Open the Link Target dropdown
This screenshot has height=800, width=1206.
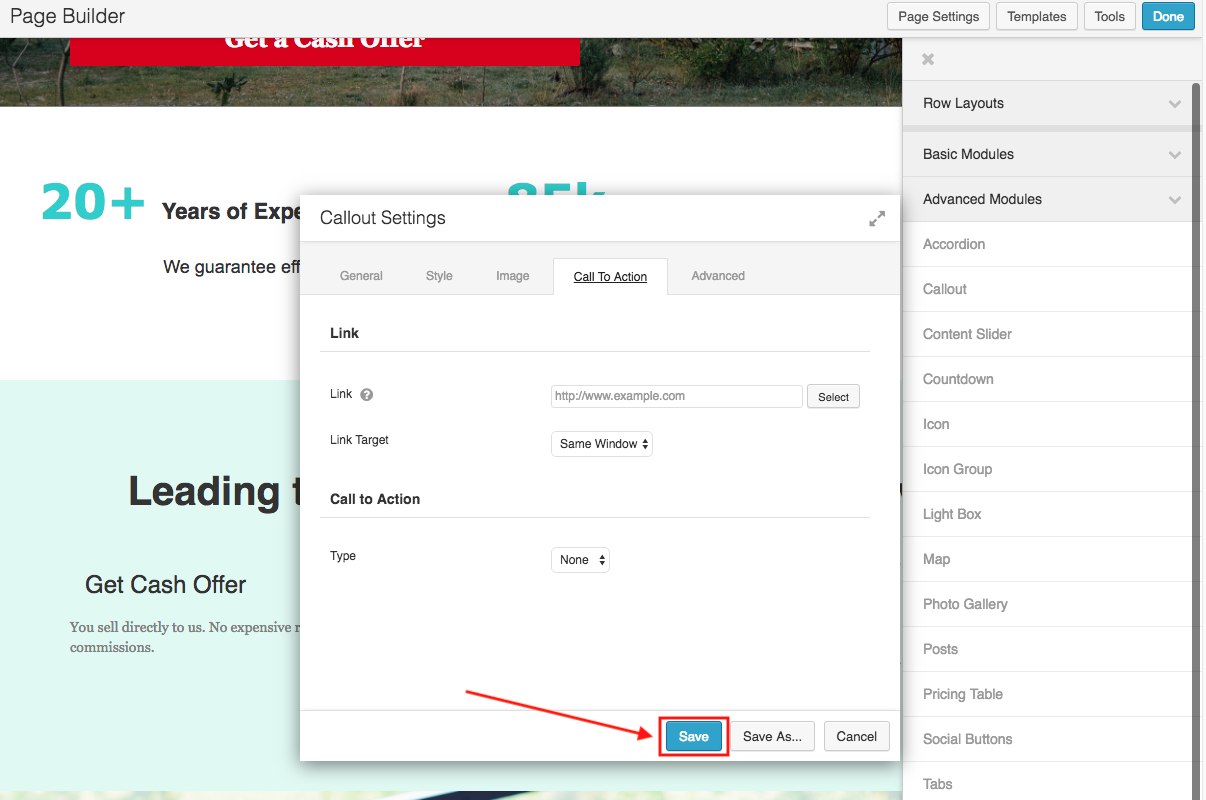(602, 444)
